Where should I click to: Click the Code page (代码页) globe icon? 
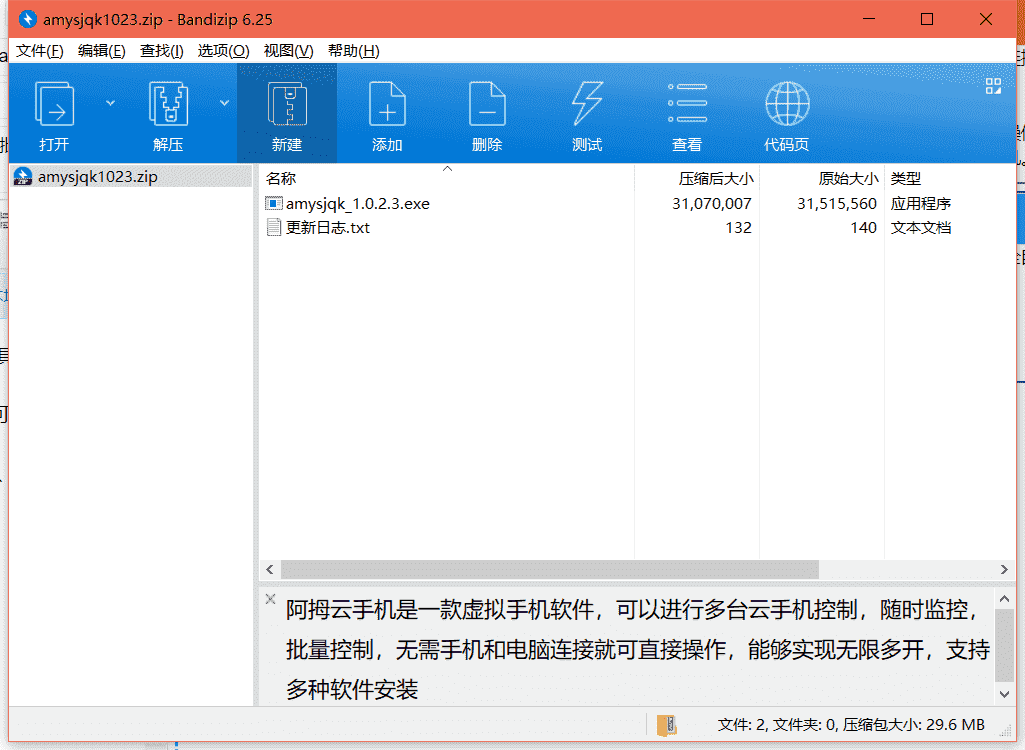coord(787,104)
